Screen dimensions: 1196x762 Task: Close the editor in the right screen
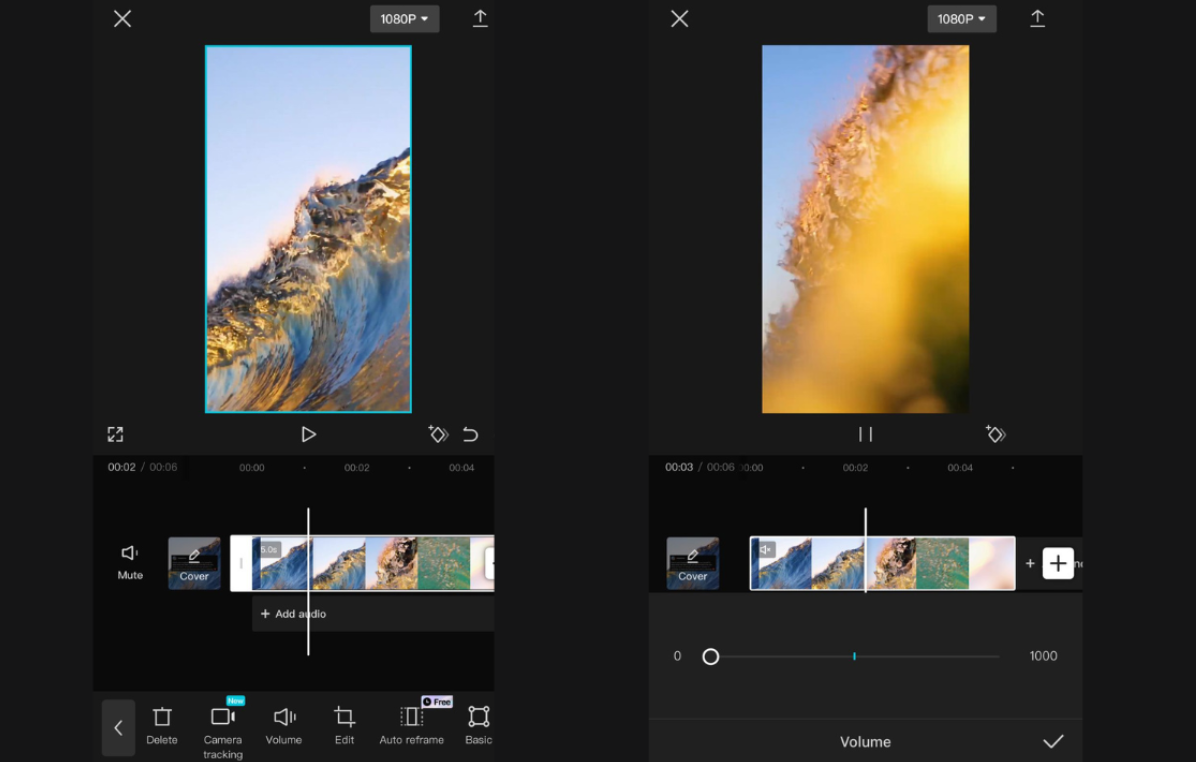coord(680,19)
